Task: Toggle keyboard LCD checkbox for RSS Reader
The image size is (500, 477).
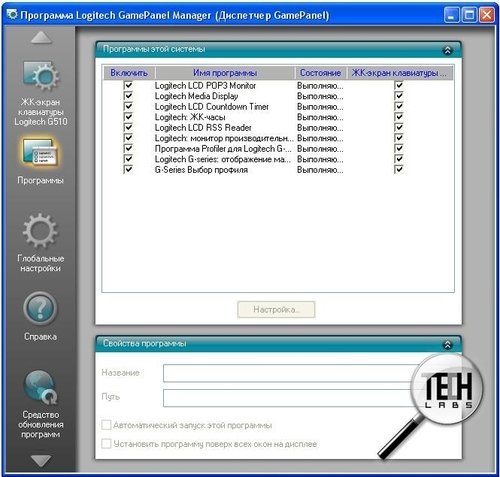Action: [x=399, y=127]
